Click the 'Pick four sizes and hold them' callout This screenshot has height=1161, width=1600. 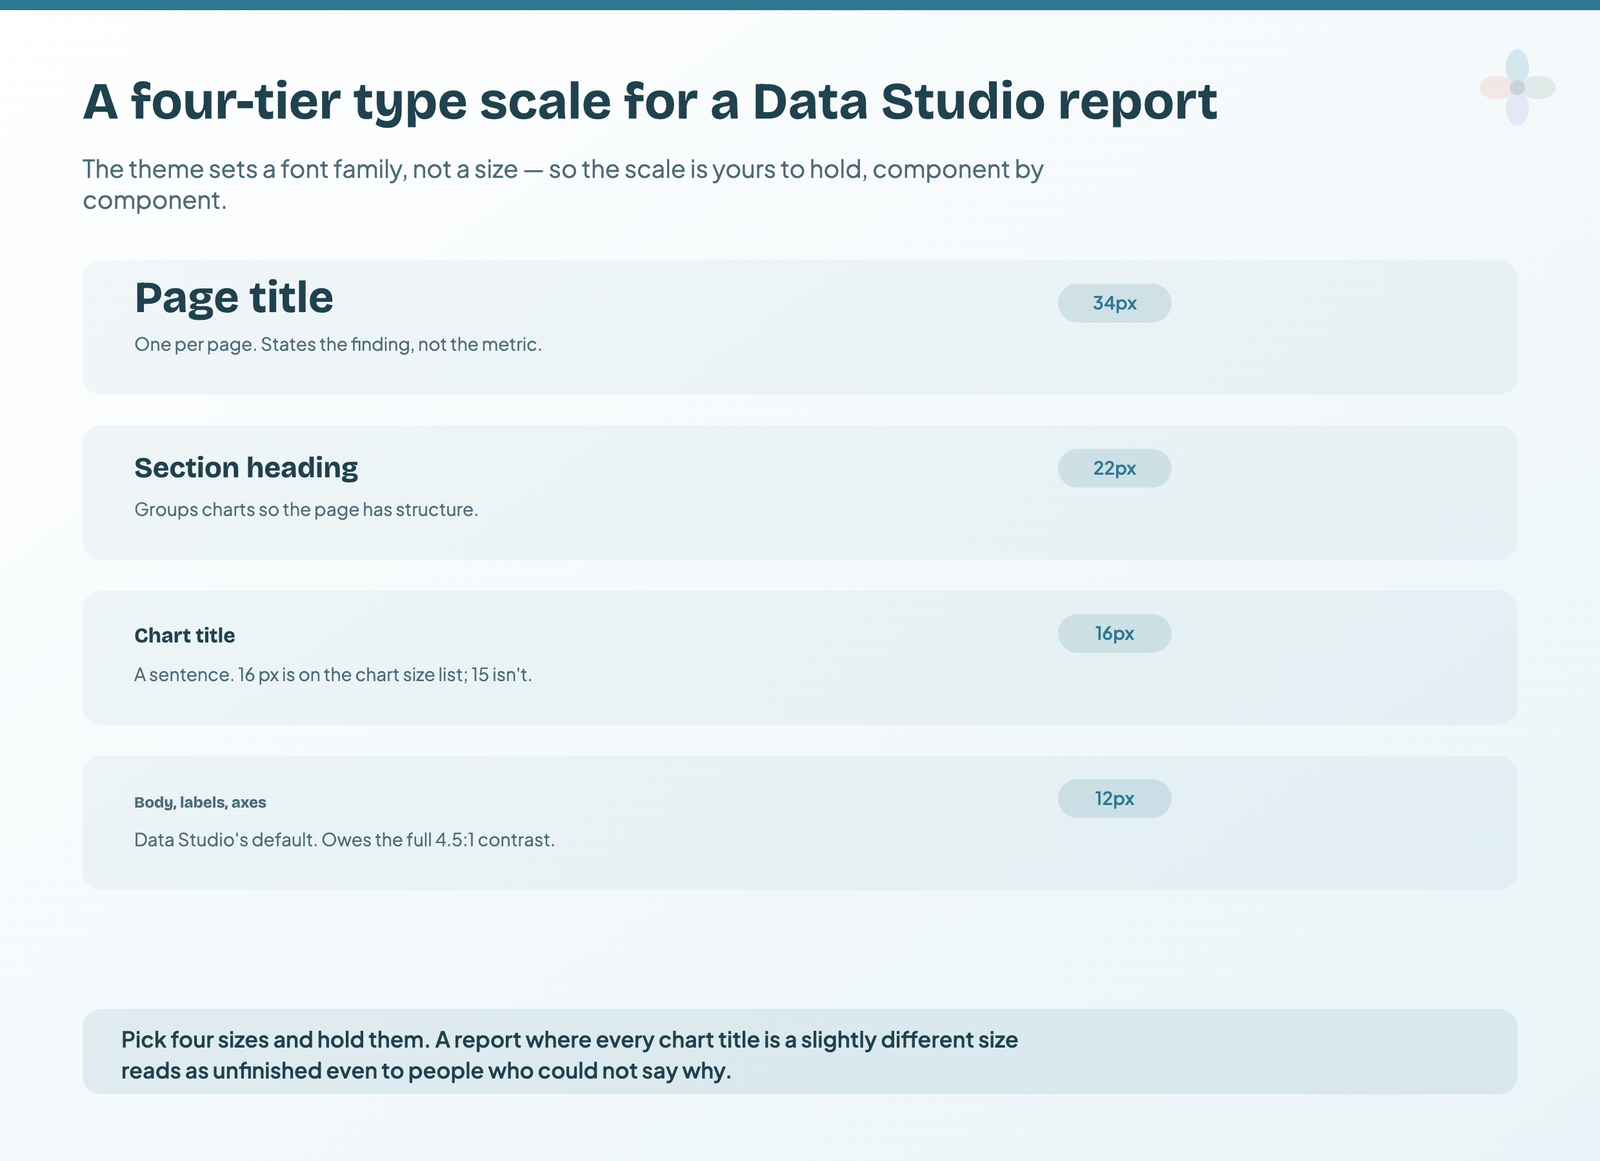[800, 1051]
